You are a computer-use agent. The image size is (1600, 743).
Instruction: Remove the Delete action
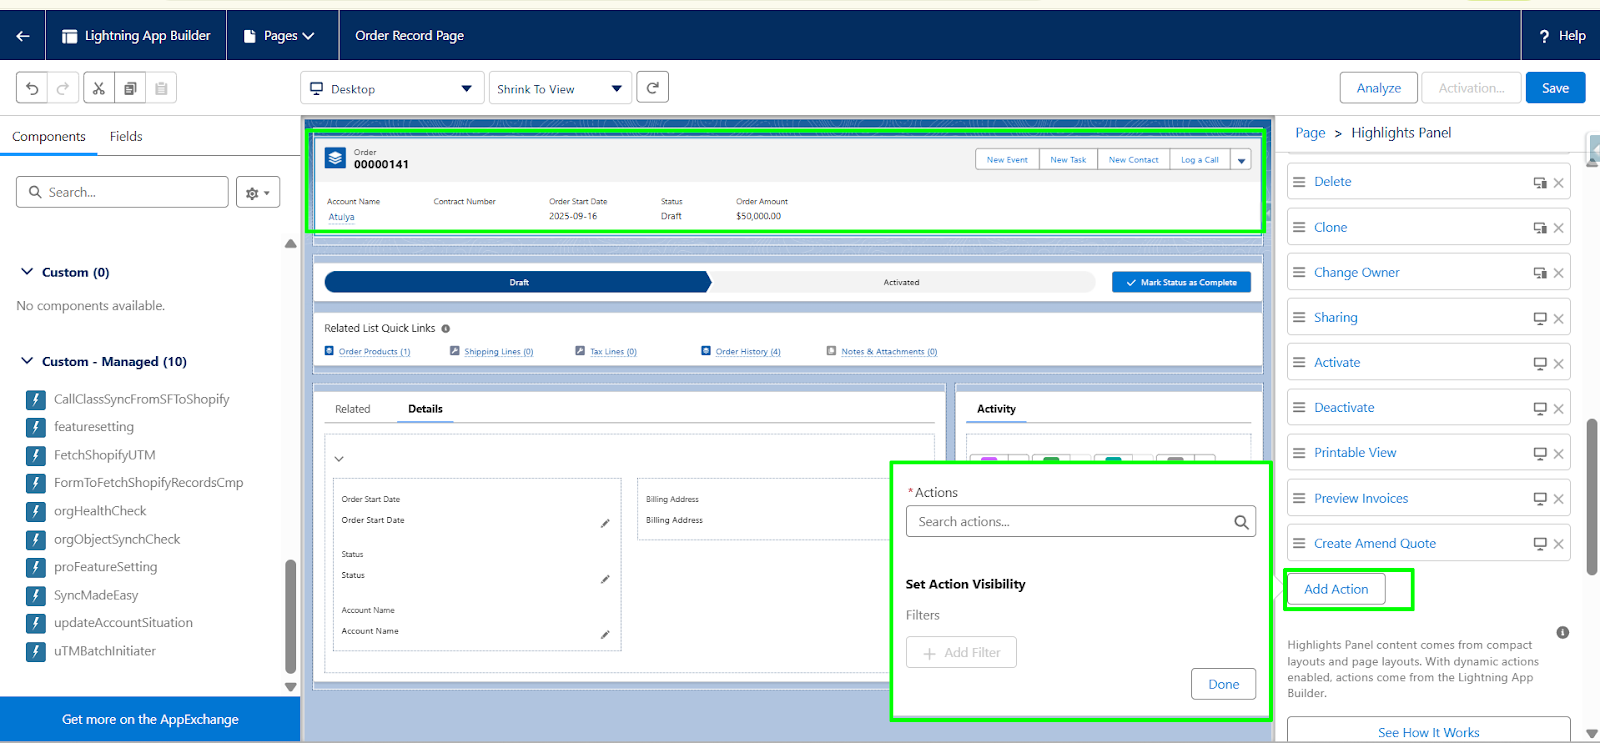click(1558, 183)
